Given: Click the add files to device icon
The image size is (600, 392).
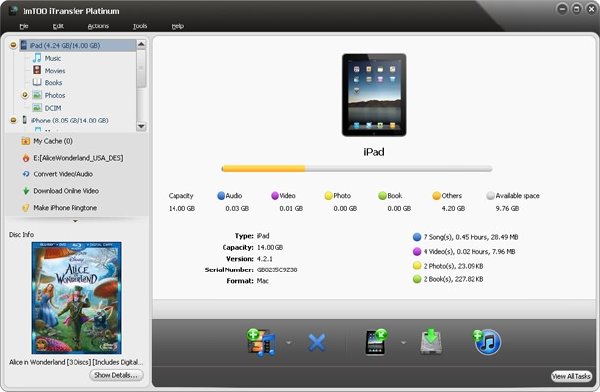Looking at the screenshot, I should (261, 342).
